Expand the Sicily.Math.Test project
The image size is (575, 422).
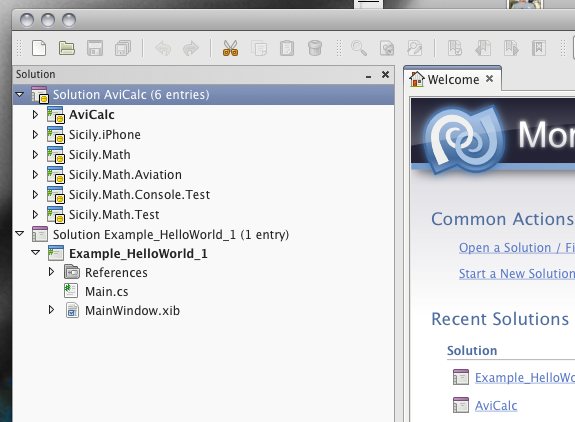point(35,214)
